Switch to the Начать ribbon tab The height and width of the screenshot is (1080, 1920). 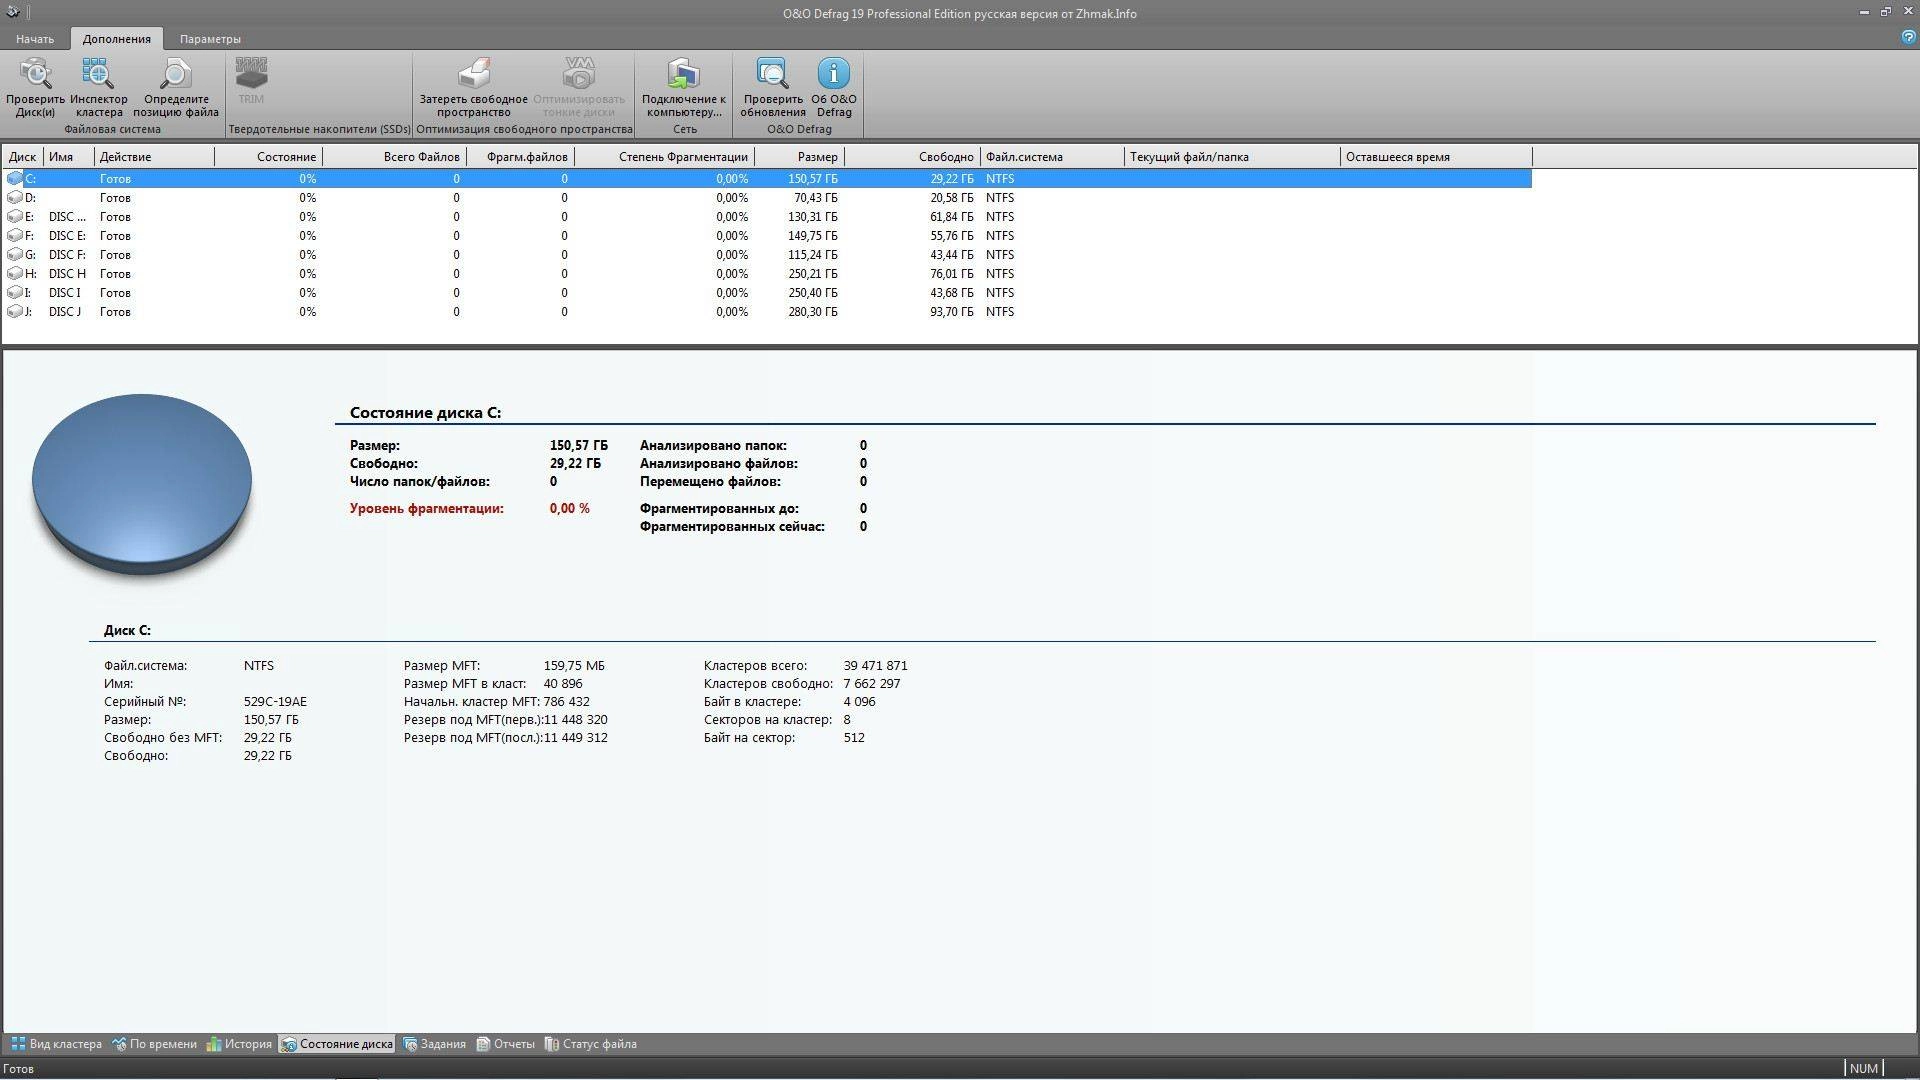click(35, 39)
